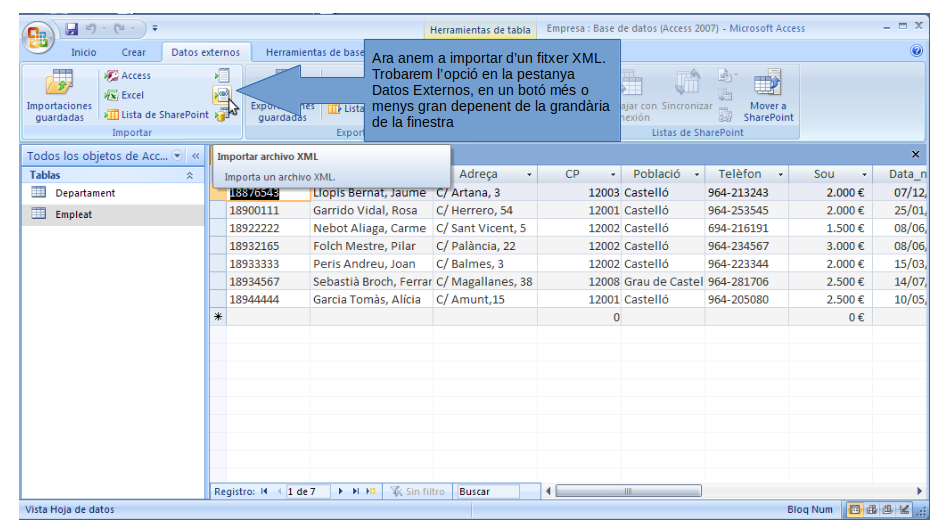Go to the first record

(264, 491)
